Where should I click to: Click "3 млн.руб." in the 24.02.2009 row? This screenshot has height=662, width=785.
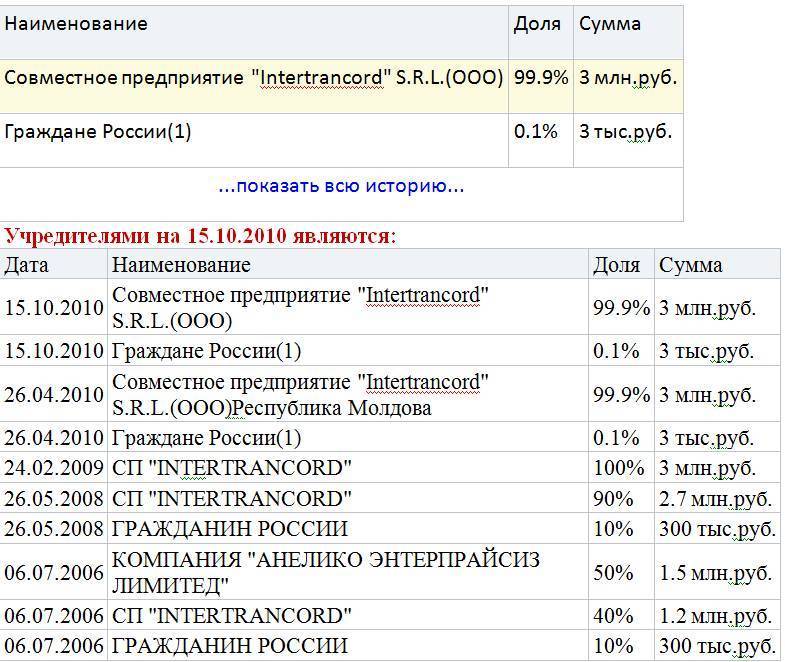[707, 469]
